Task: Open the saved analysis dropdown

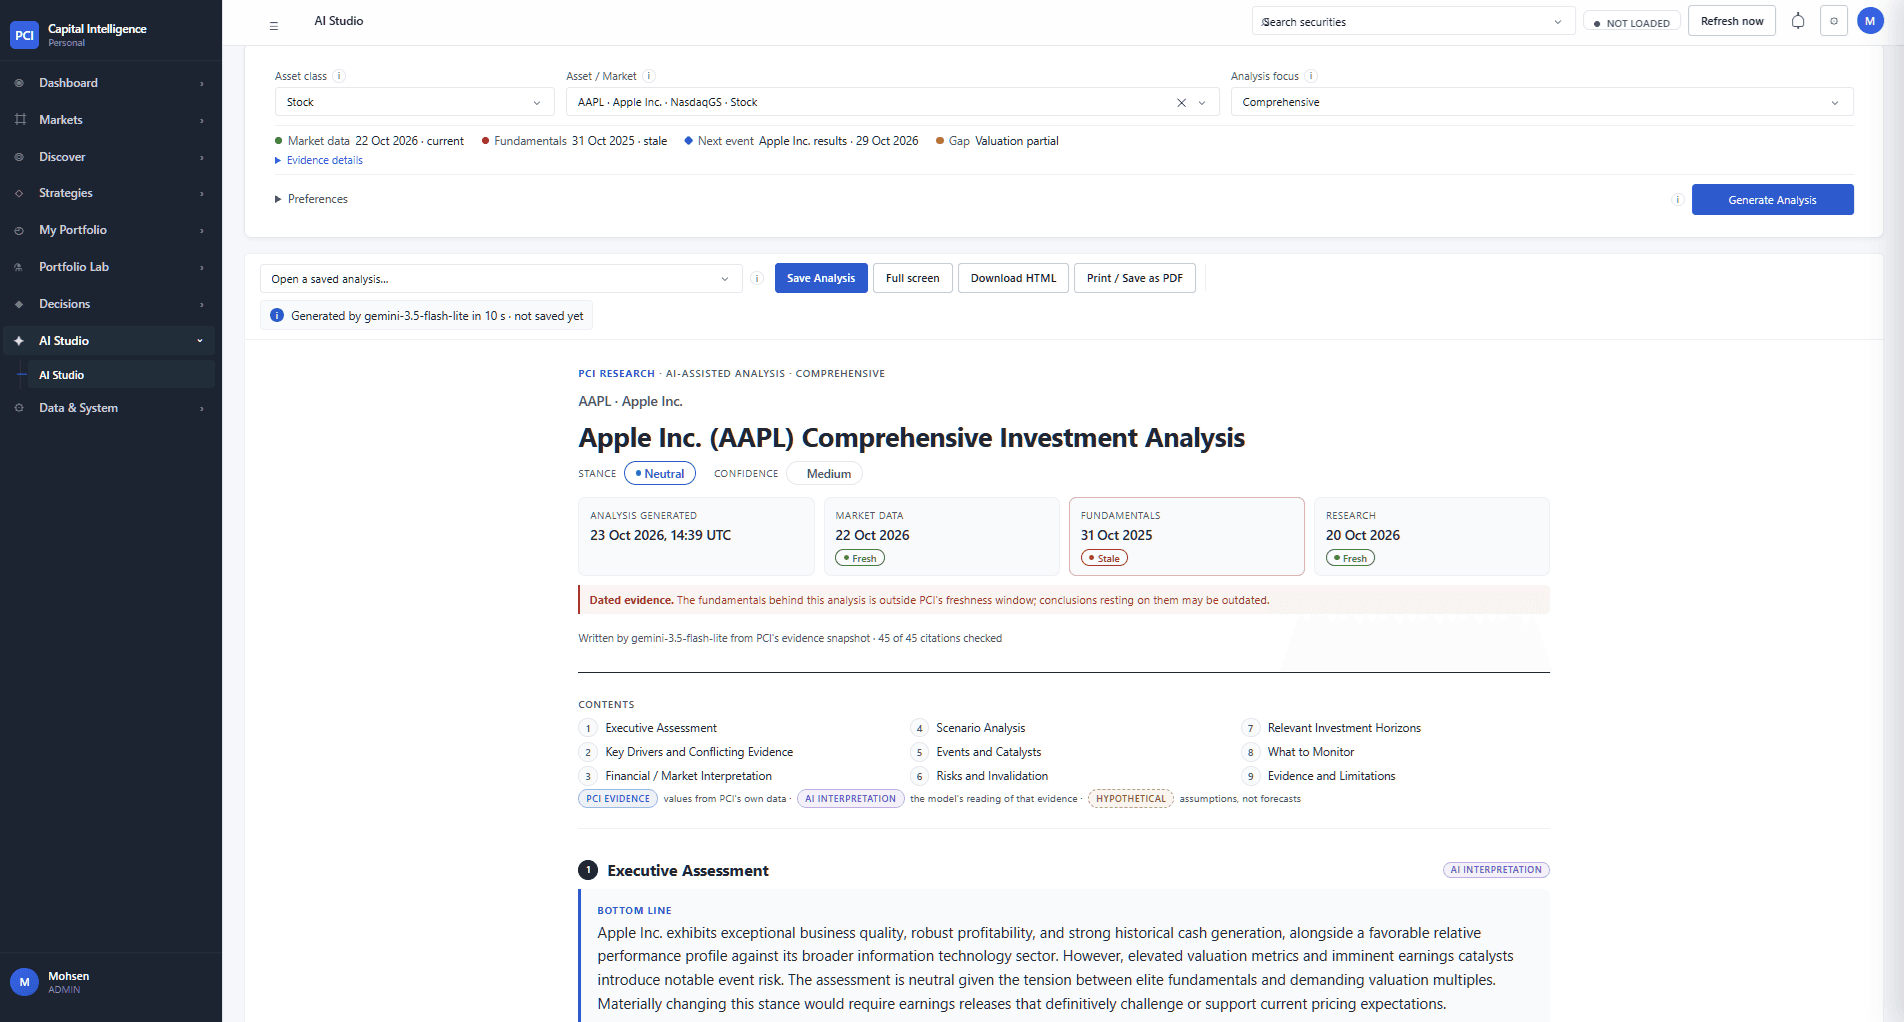Action: point(501,279)
